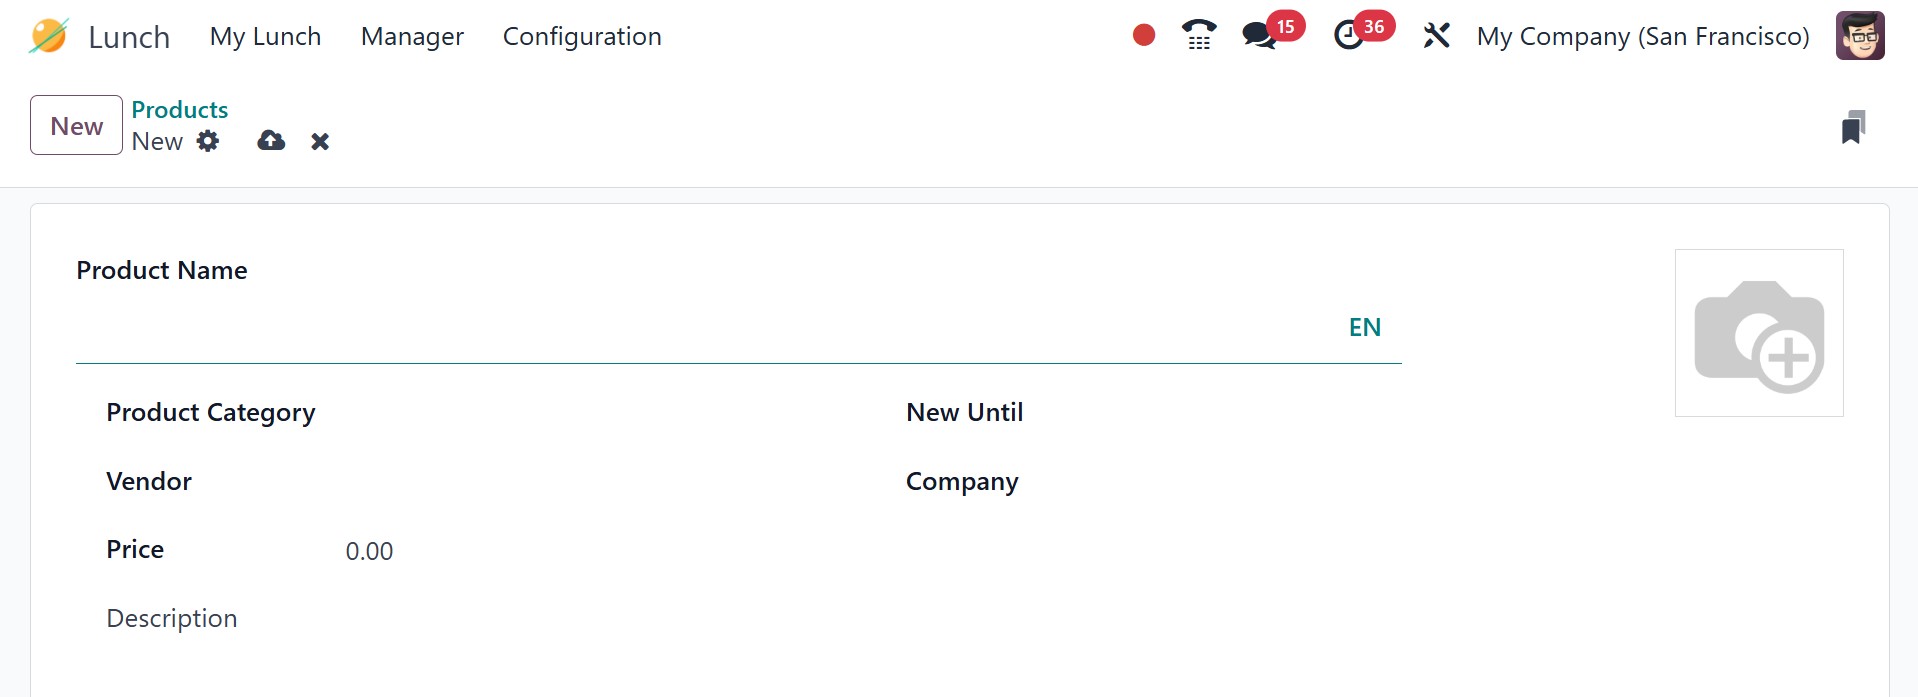Screen dimensions: 1918x697
Task: Click the Lunch app logo icon
Action: click(48, 37)
